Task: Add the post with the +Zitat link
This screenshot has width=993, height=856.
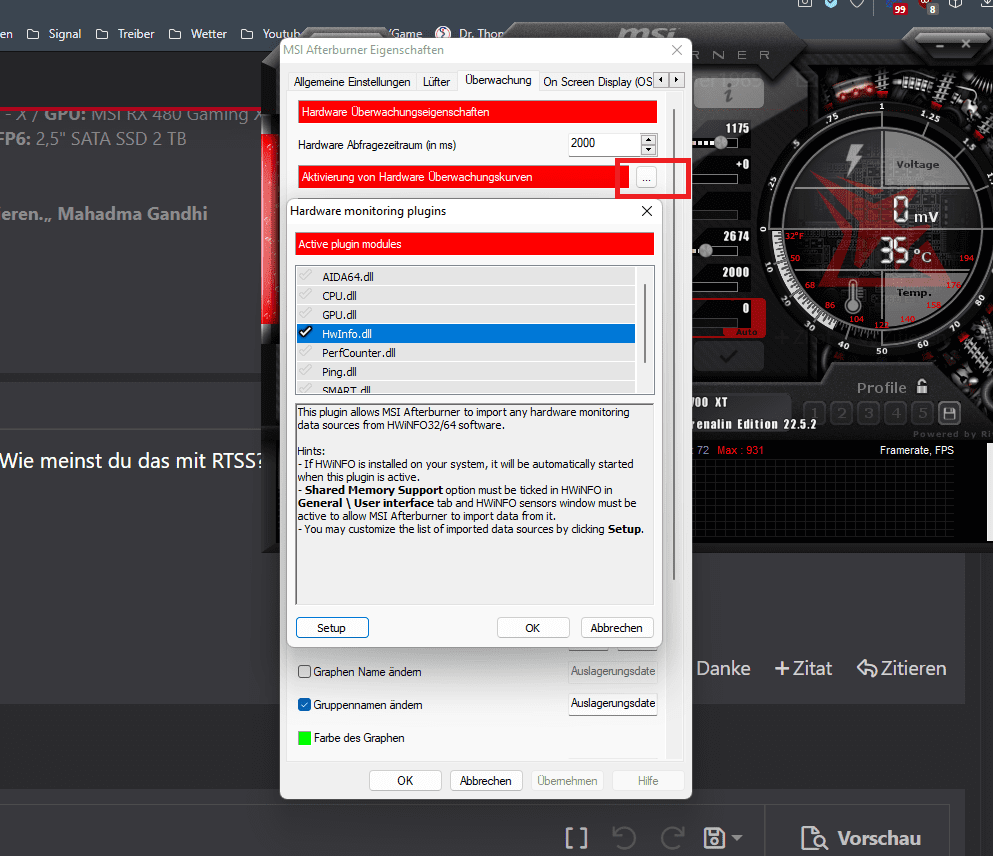Action: point(803,669)
